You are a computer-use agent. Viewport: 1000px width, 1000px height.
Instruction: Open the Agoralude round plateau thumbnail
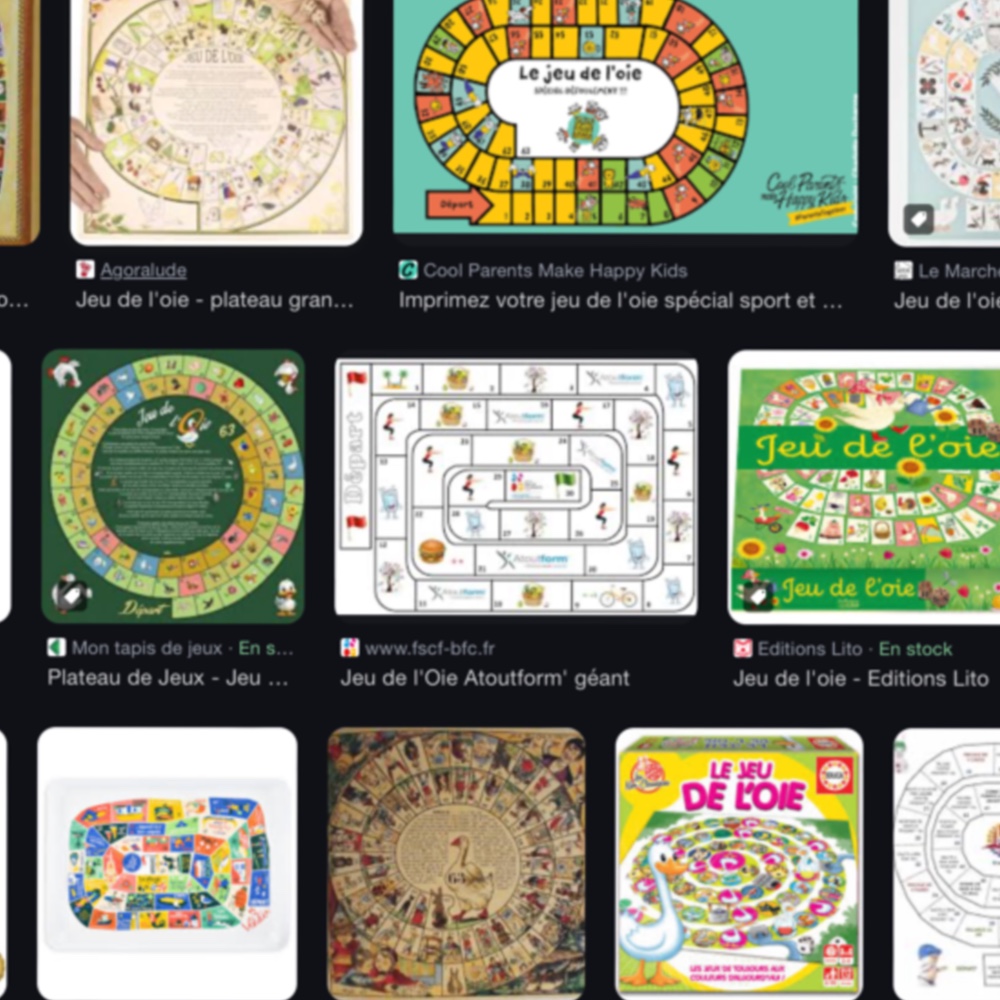pyautogui.click(x=216, y=121)
